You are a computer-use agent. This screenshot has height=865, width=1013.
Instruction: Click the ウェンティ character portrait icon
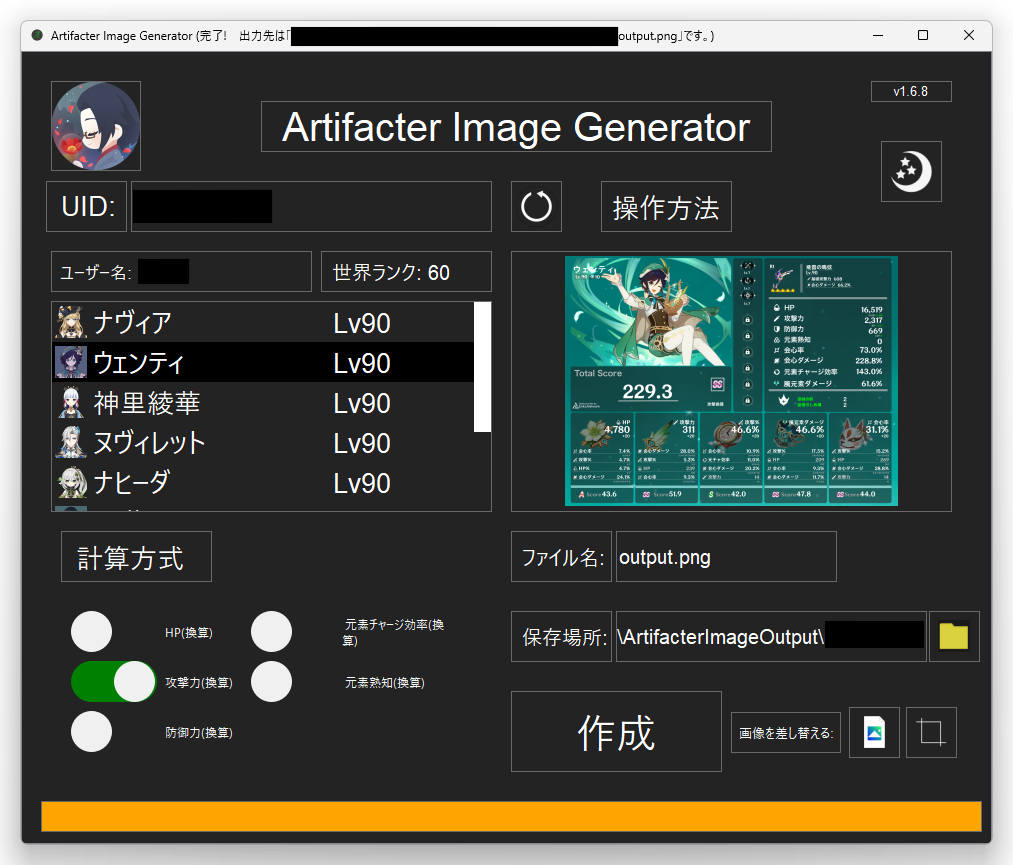71,362
